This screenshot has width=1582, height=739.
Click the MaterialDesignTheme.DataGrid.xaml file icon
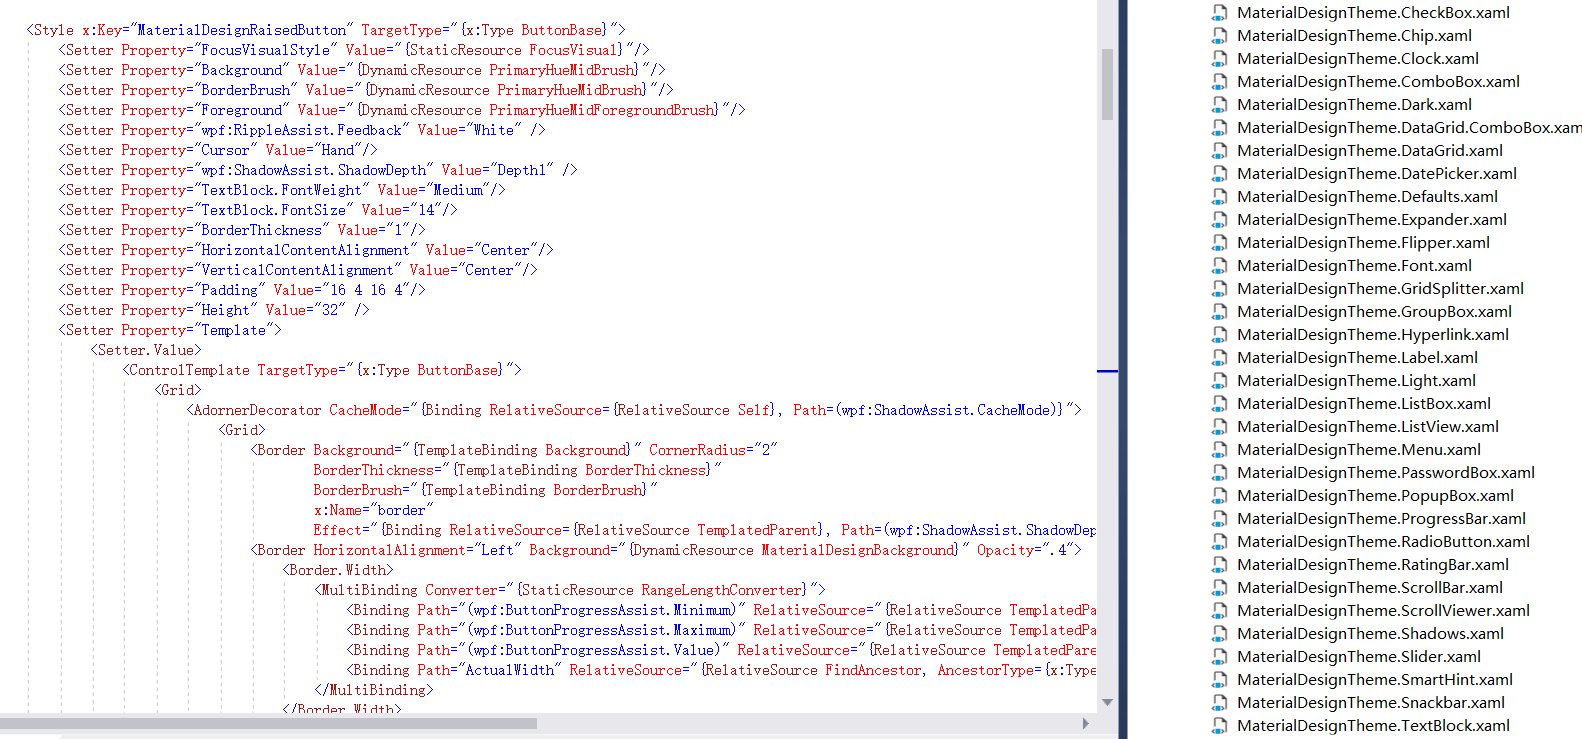coord(1219,151)
